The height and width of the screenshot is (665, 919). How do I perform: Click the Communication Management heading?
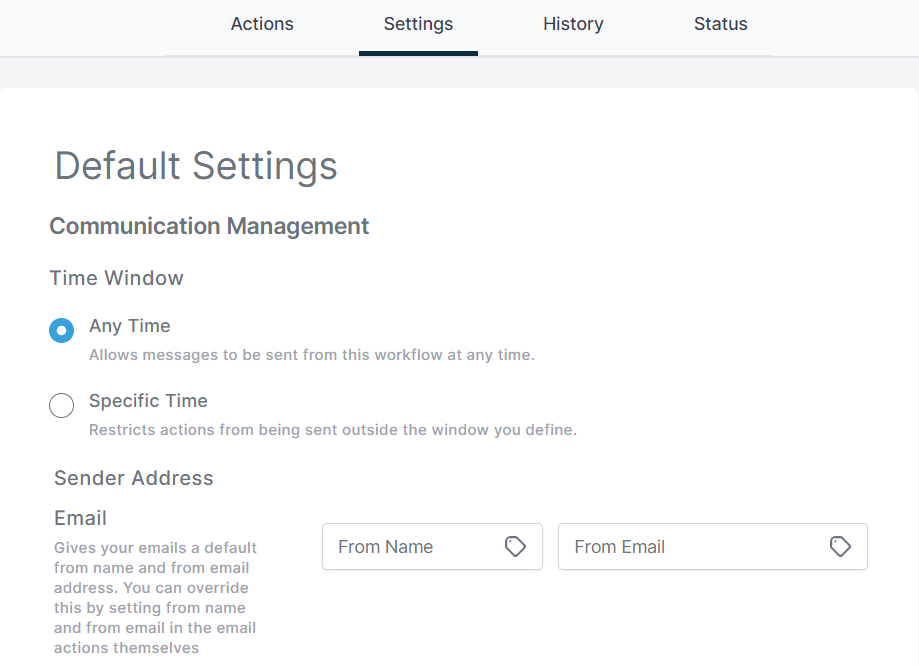tap(209, 227)
